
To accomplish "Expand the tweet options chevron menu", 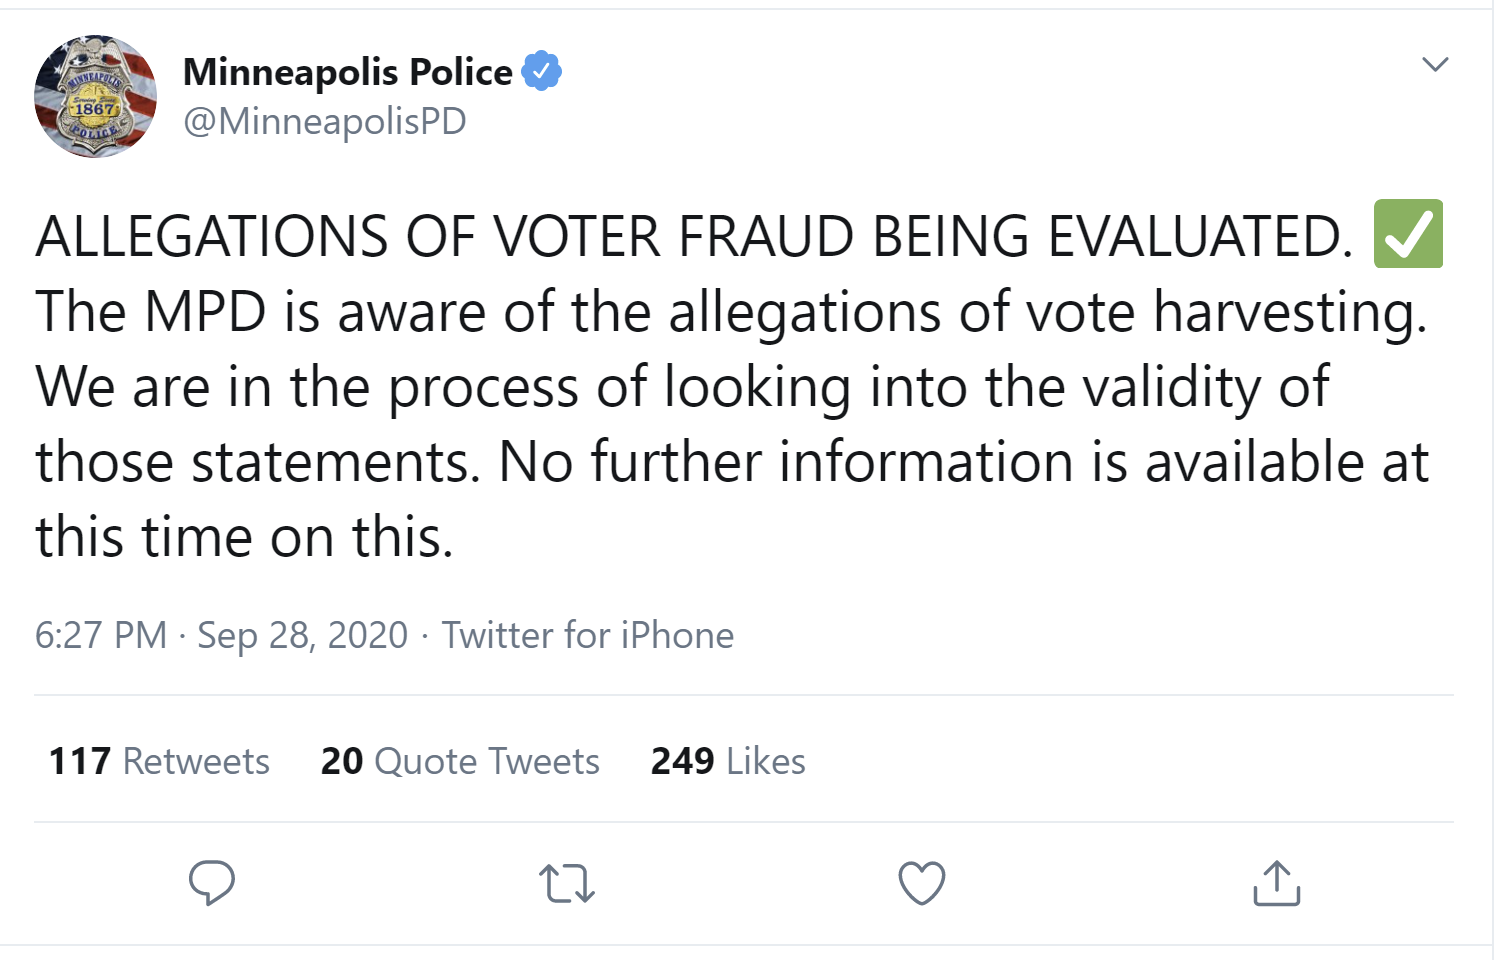I will coord(1435,65).
